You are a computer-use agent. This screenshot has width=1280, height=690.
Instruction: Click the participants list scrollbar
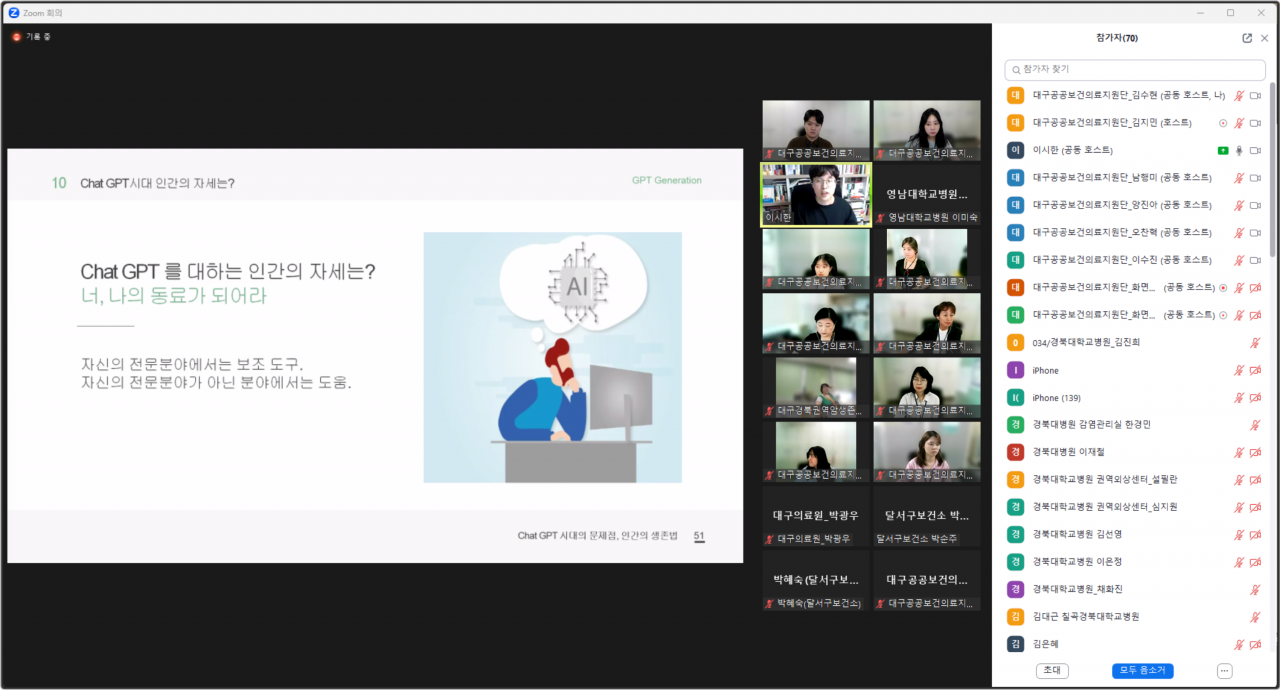(x=1273, y=170)
